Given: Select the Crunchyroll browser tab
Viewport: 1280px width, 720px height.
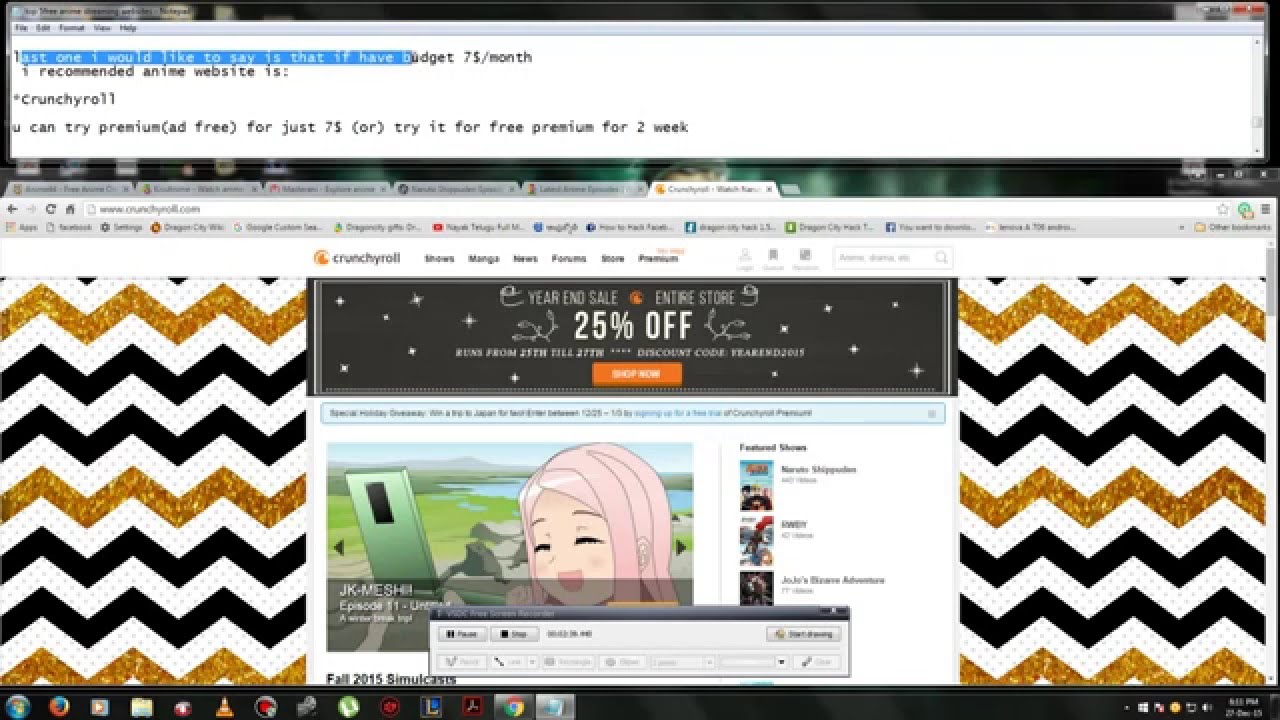Looking at the screenshot, I should click(713, 188).
